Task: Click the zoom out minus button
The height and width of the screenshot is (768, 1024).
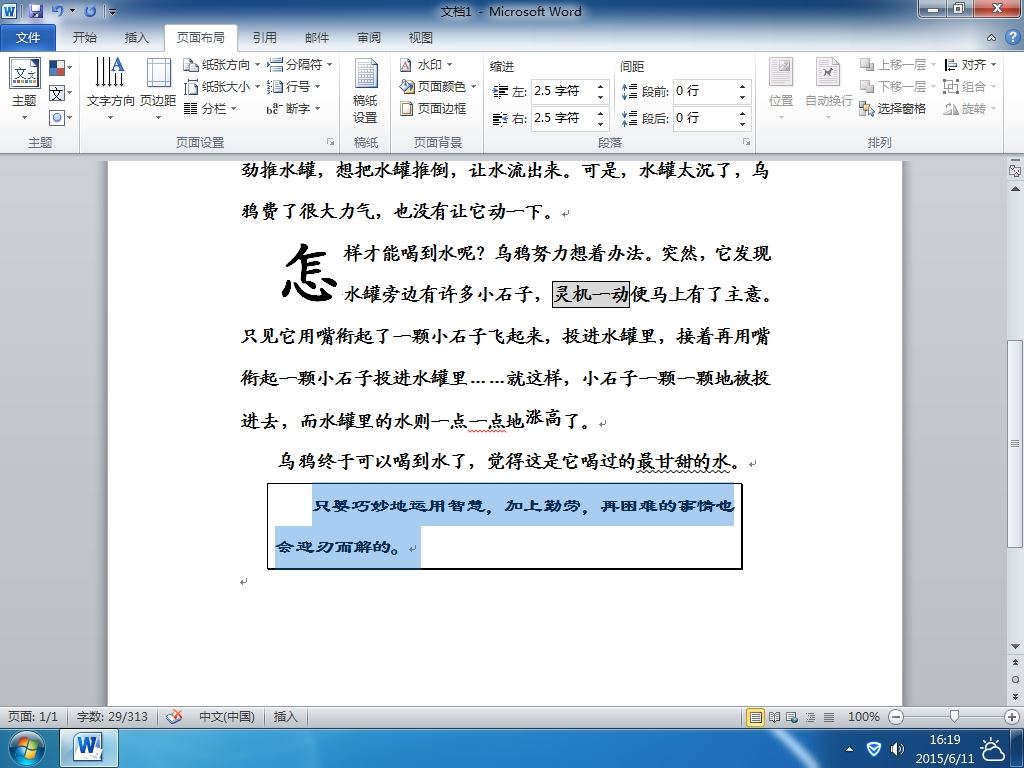Action: tap(897, 717)
